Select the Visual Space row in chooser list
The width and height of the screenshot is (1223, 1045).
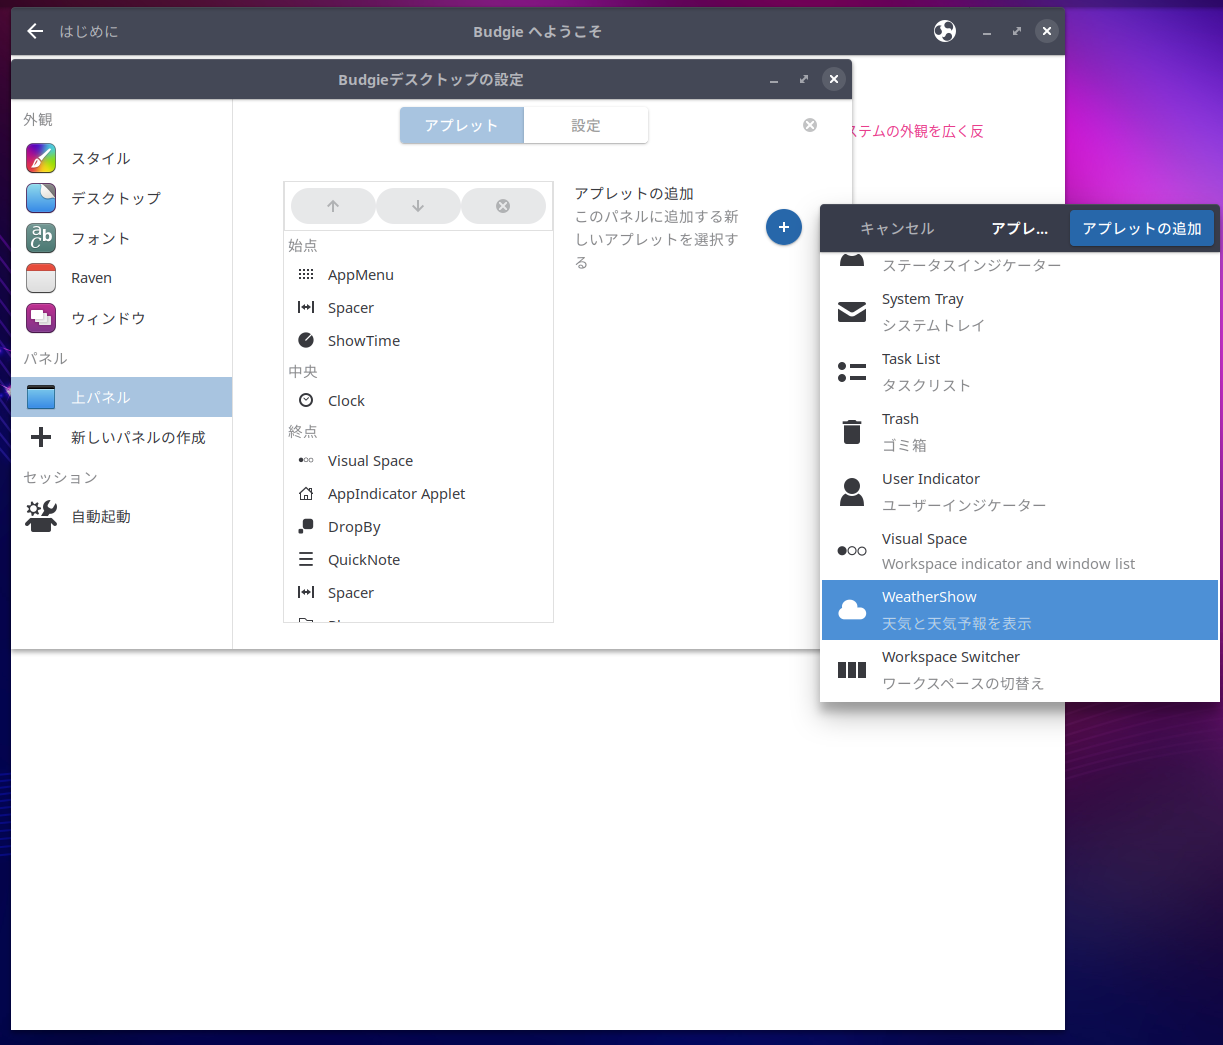tap(1020, 550)
